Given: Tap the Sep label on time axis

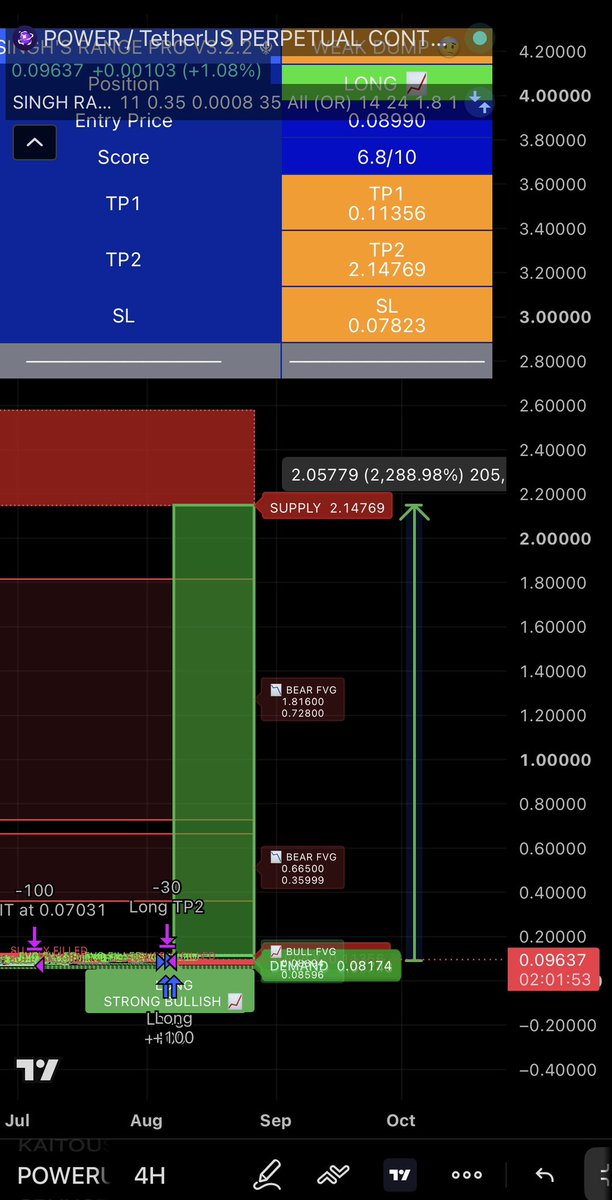Looking at the screenshot, I should [x=275, y=1120].
